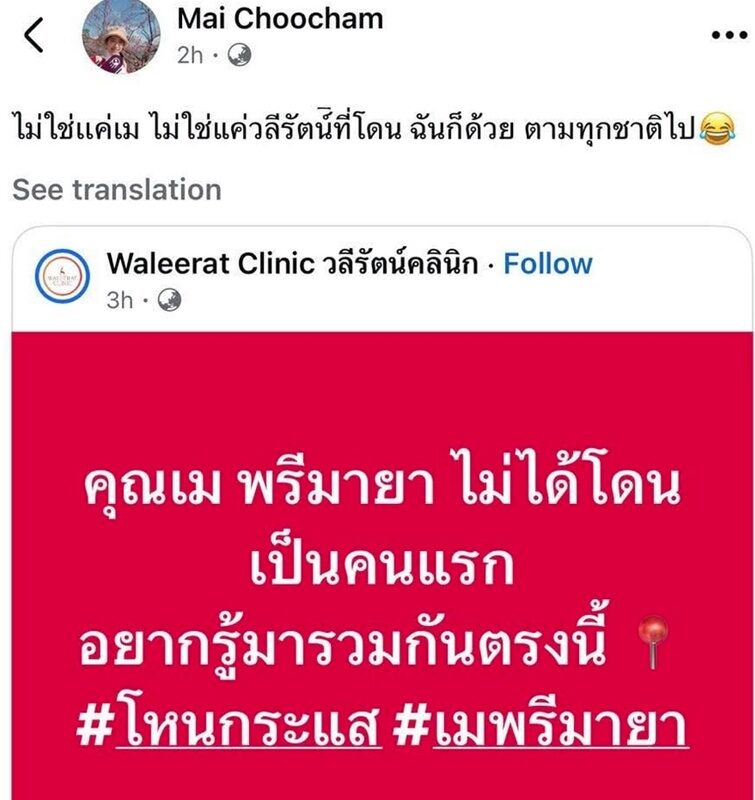755x800 pixels.
Task: Click headline text คุณเม พรีมายา ไม่ได้โดน
Action: point(382,484)
